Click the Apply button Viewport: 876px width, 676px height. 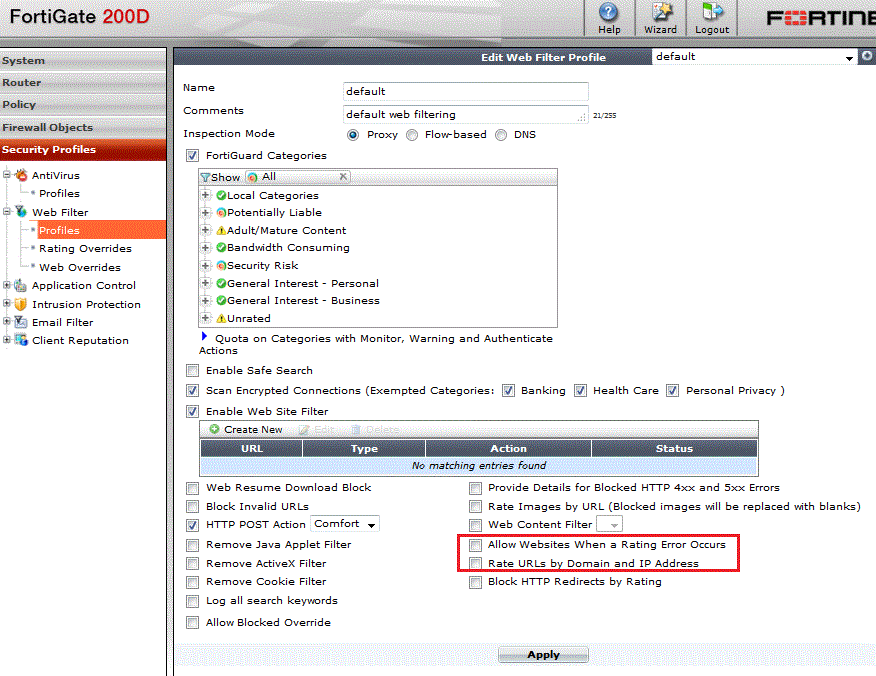click(x=543, y=655)
